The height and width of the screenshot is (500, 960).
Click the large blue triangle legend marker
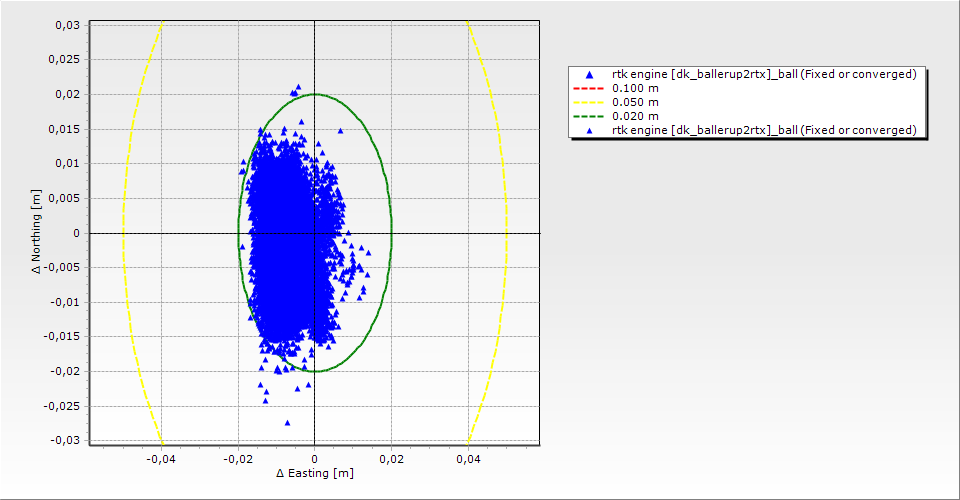point(589,75)
